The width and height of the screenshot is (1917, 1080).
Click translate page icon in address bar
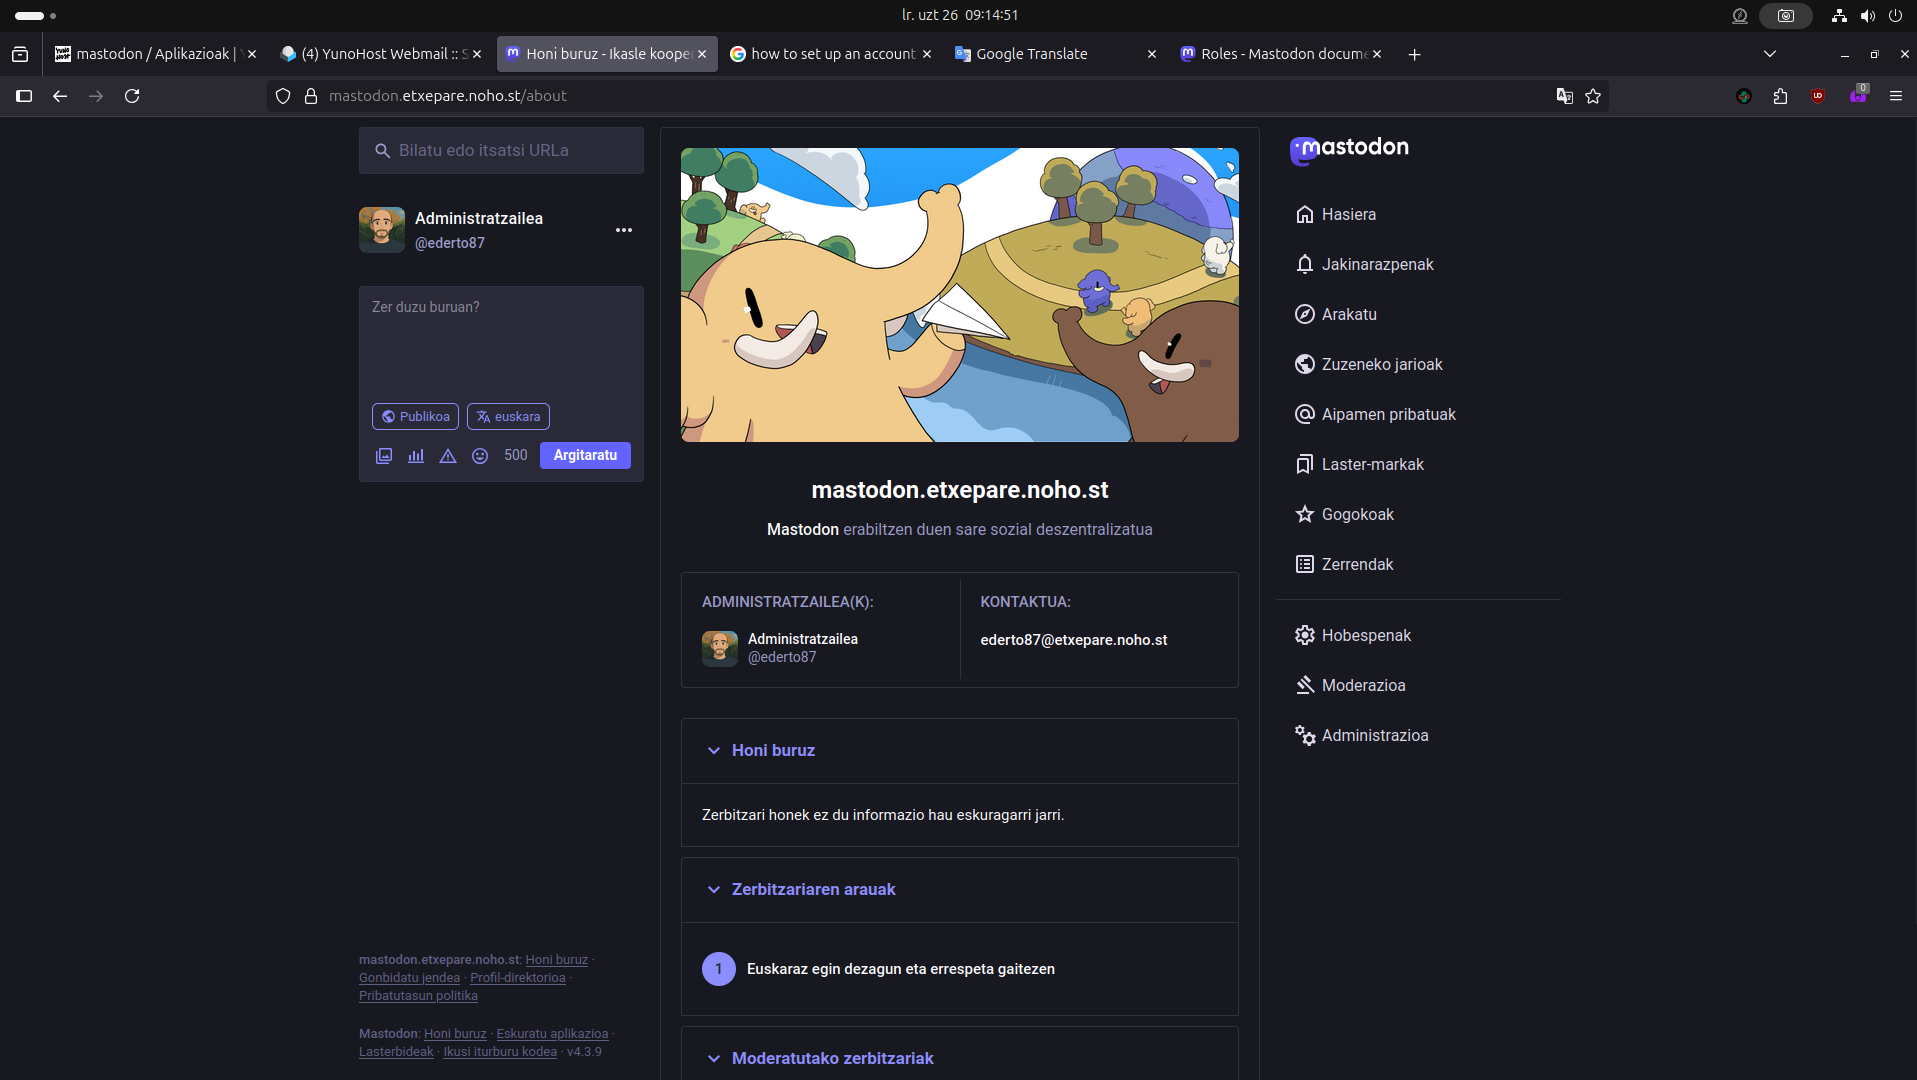tap(1564, 96)
